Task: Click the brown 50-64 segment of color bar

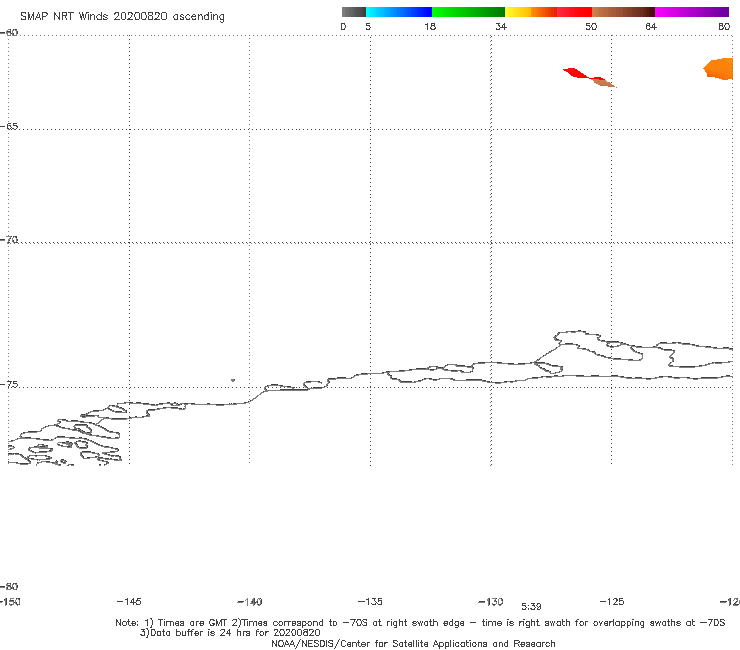Action: [623, 12]
